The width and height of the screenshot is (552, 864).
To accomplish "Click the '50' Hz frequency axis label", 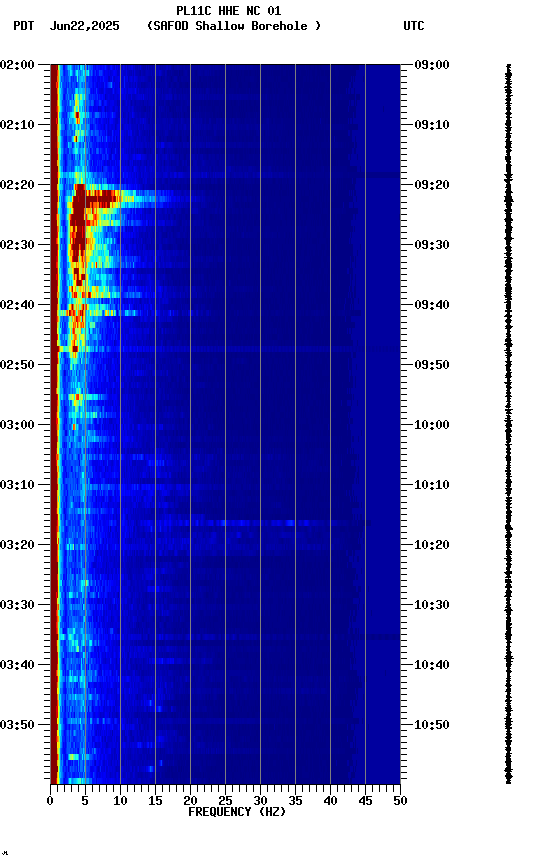I will point(400,801).
